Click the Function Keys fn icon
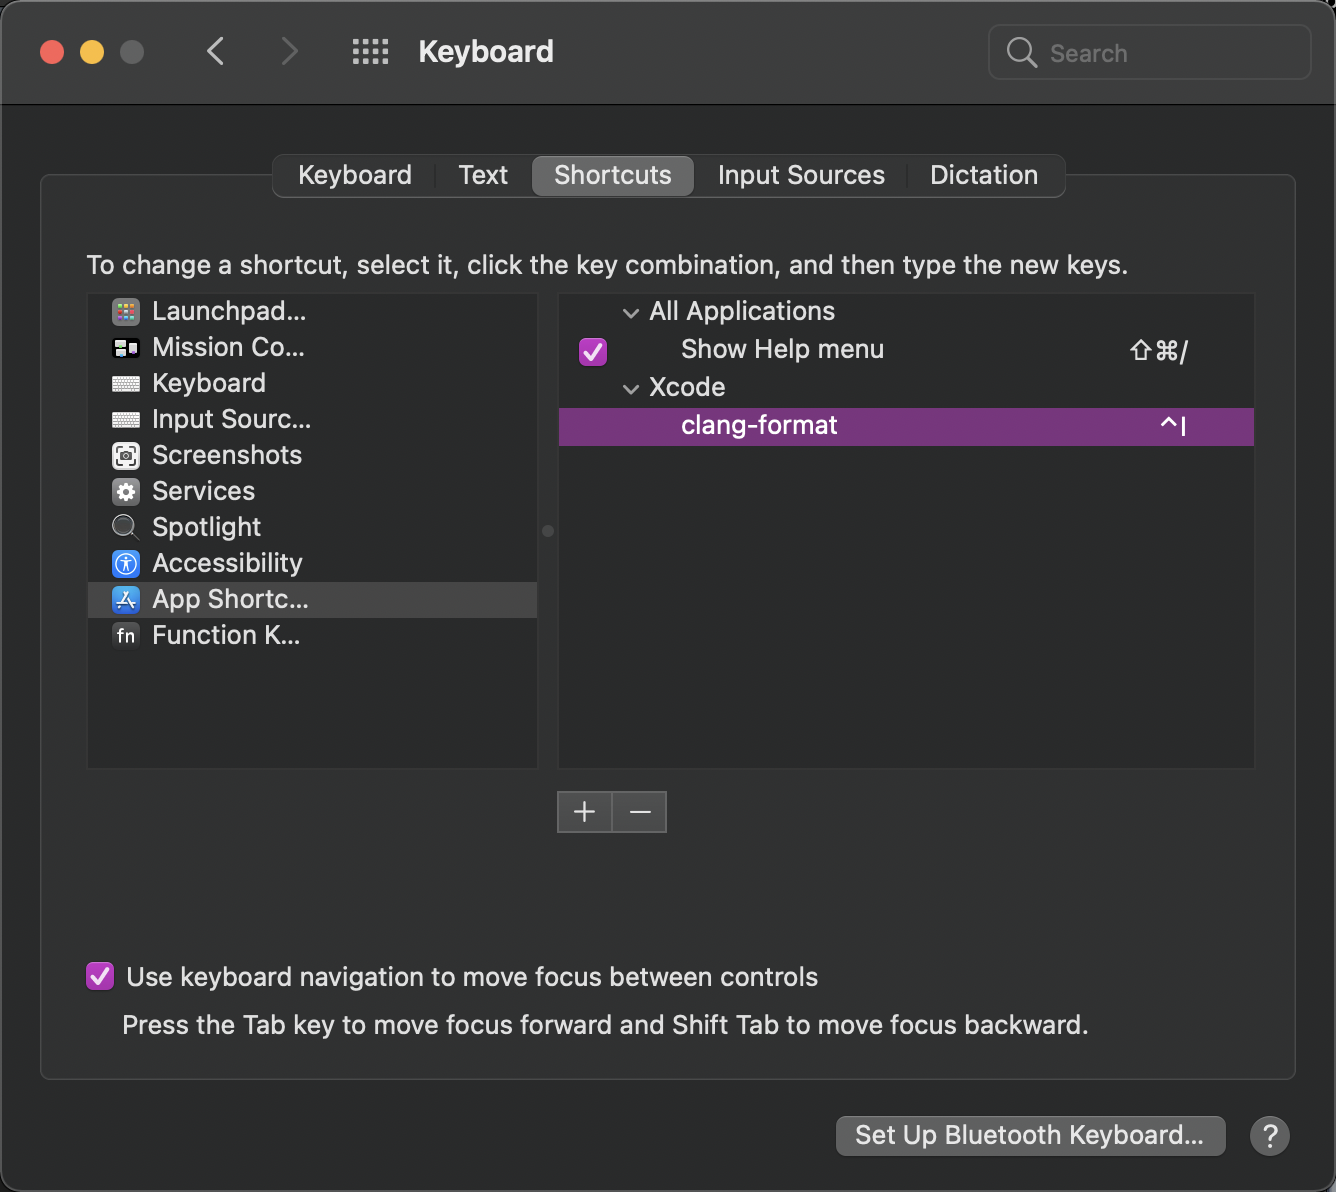 (125, 636)
